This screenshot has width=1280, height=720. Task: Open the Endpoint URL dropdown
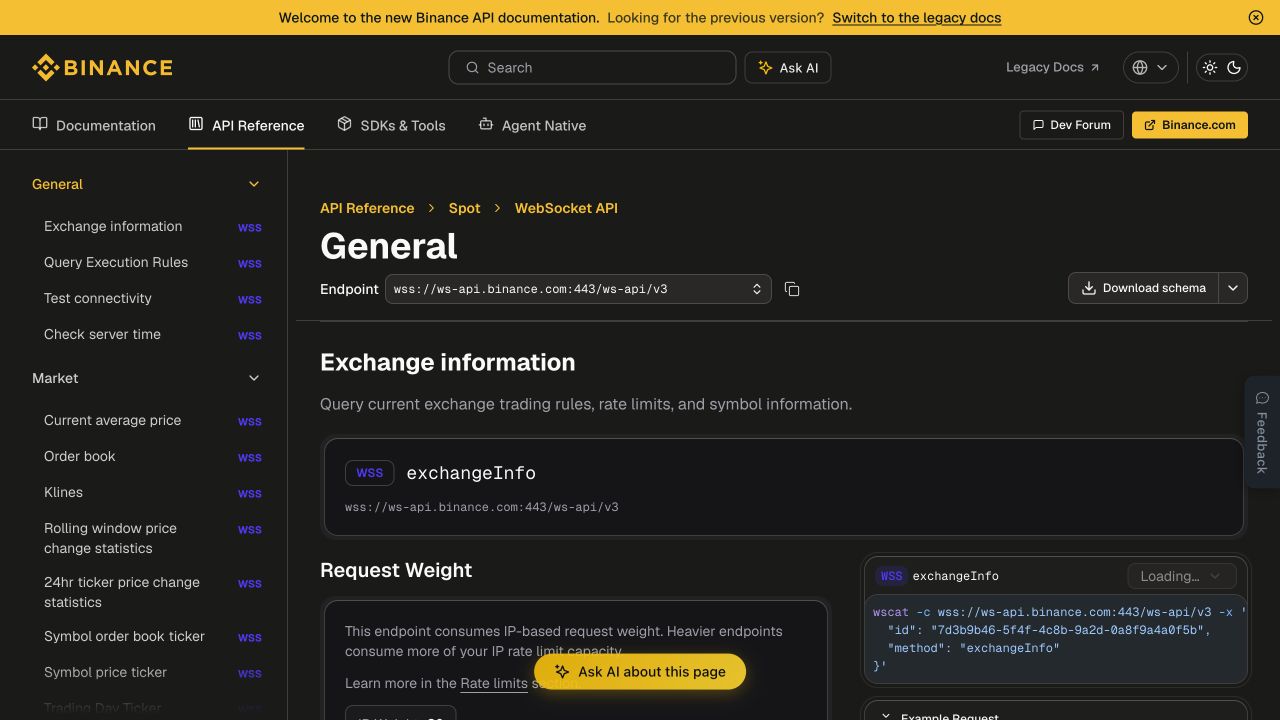[578, 289]
